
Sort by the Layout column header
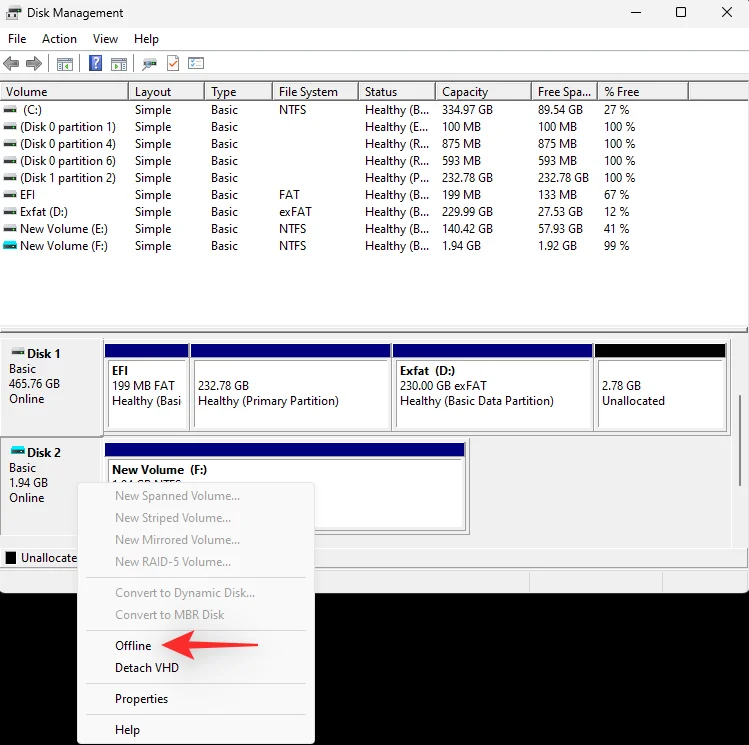click(166, 92)
